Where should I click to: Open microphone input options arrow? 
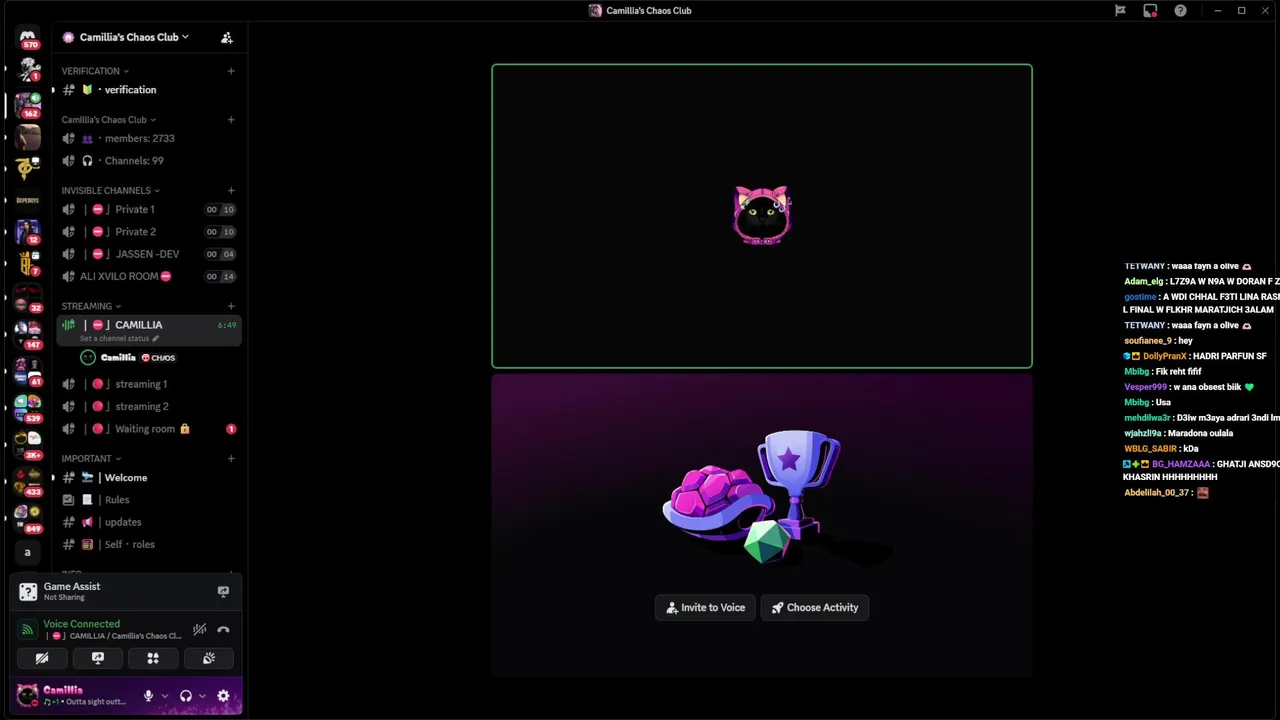pyautogui.click(x=164, y=696)
